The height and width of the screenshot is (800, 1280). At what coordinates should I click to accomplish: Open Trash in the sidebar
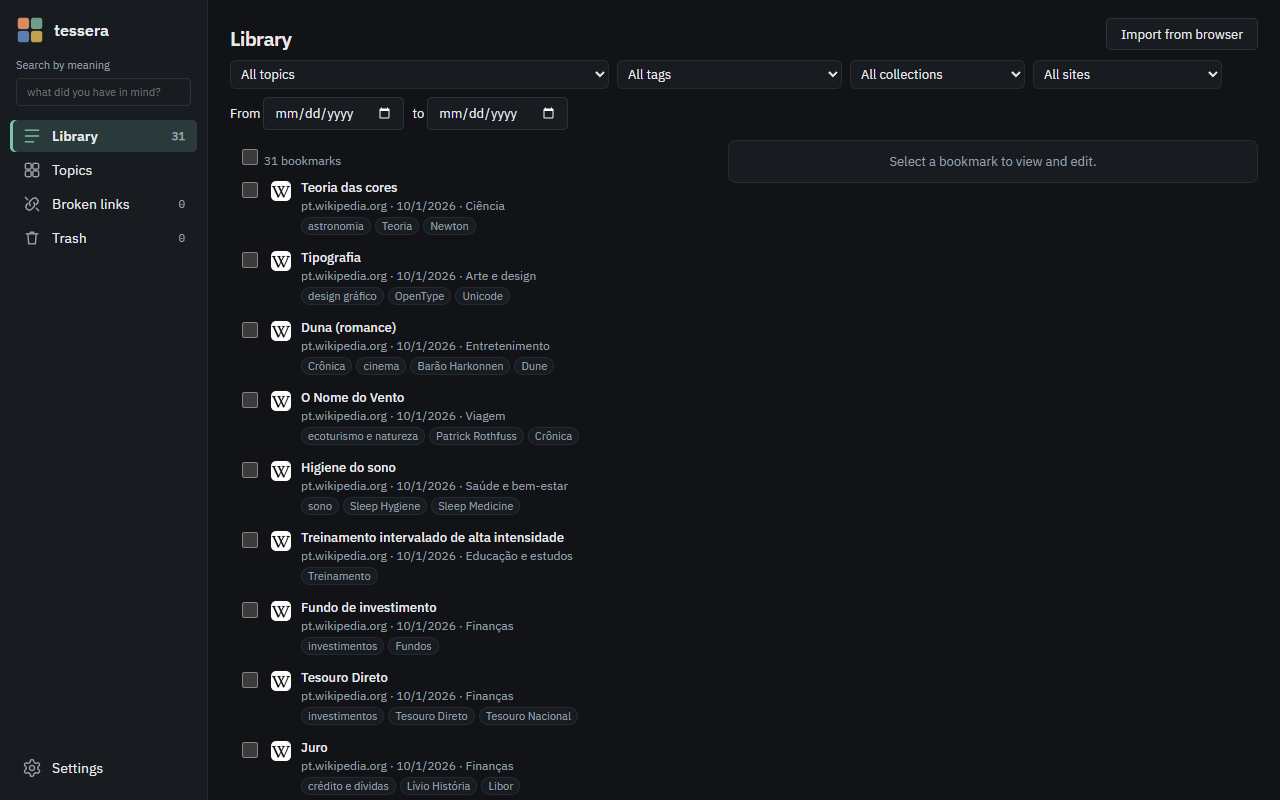coord(104,238)
